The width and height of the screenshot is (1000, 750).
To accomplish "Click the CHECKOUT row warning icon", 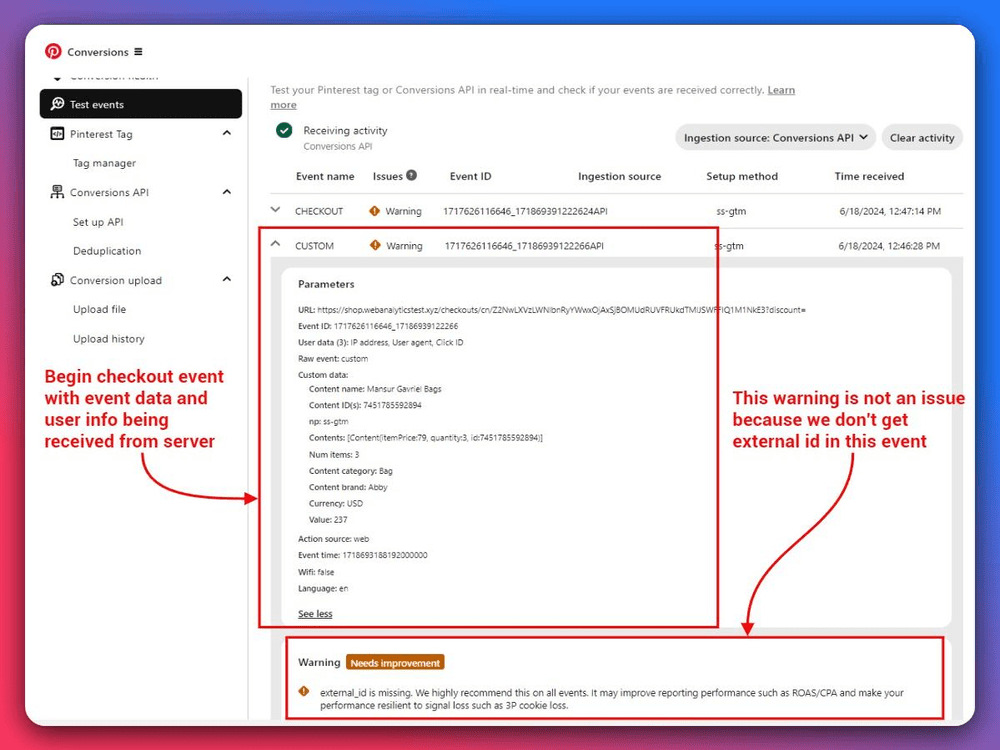I will tap(374, 210).
